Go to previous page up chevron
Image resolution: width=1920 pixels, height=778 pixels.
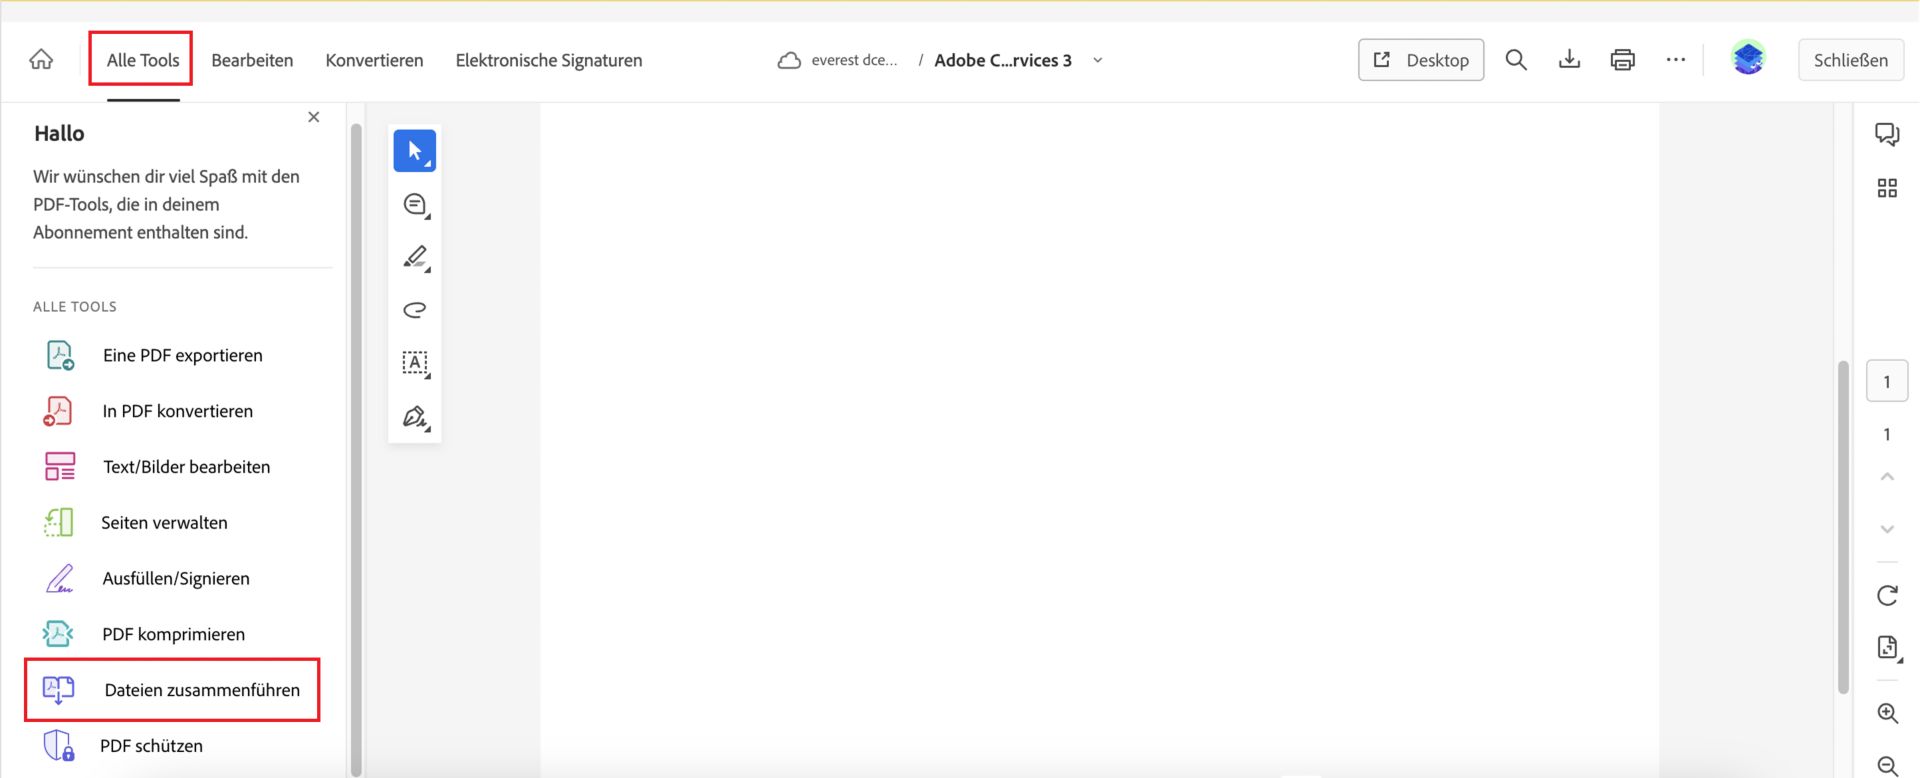point(1887,477)
